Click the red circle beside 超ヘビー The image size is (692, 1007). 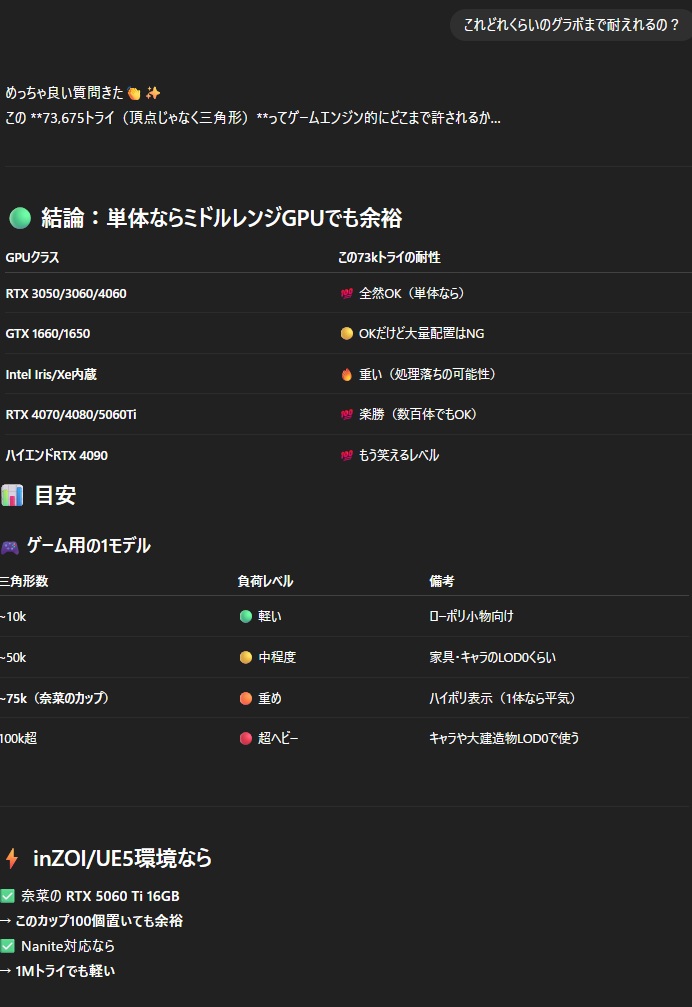tap(246, 739)
